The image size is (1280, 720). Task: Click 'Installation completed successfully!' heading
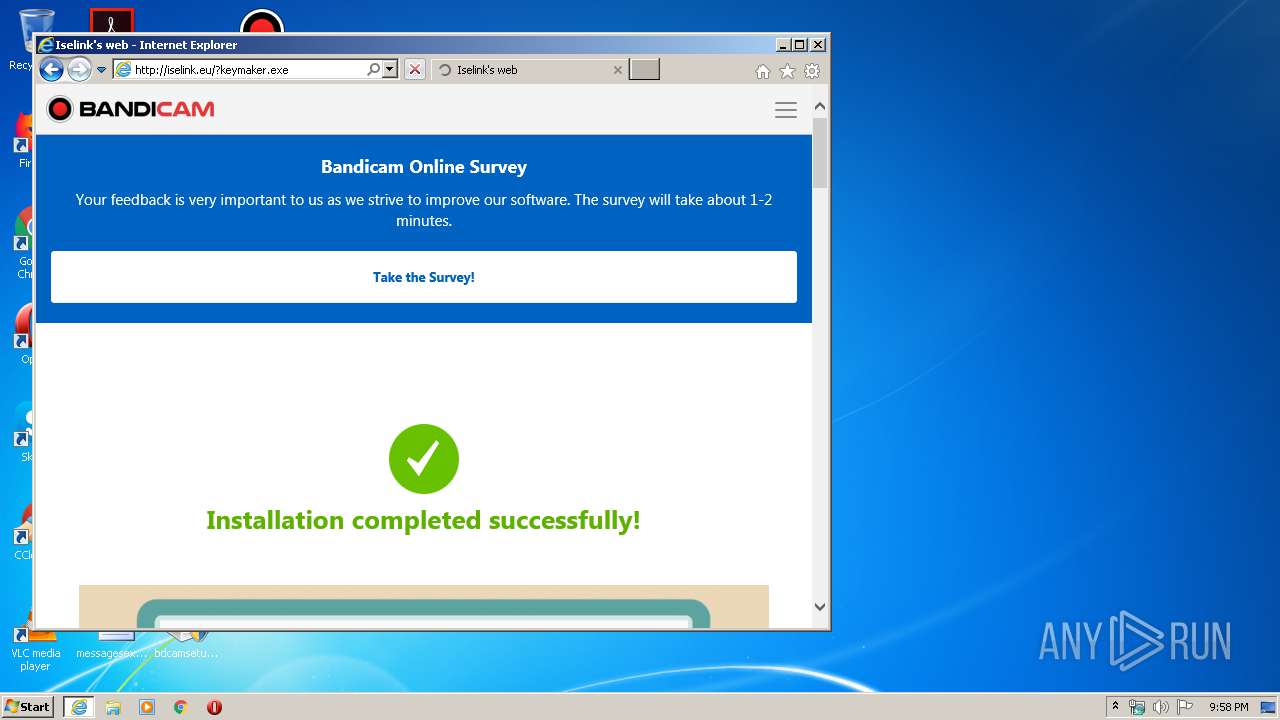(423, 520)
